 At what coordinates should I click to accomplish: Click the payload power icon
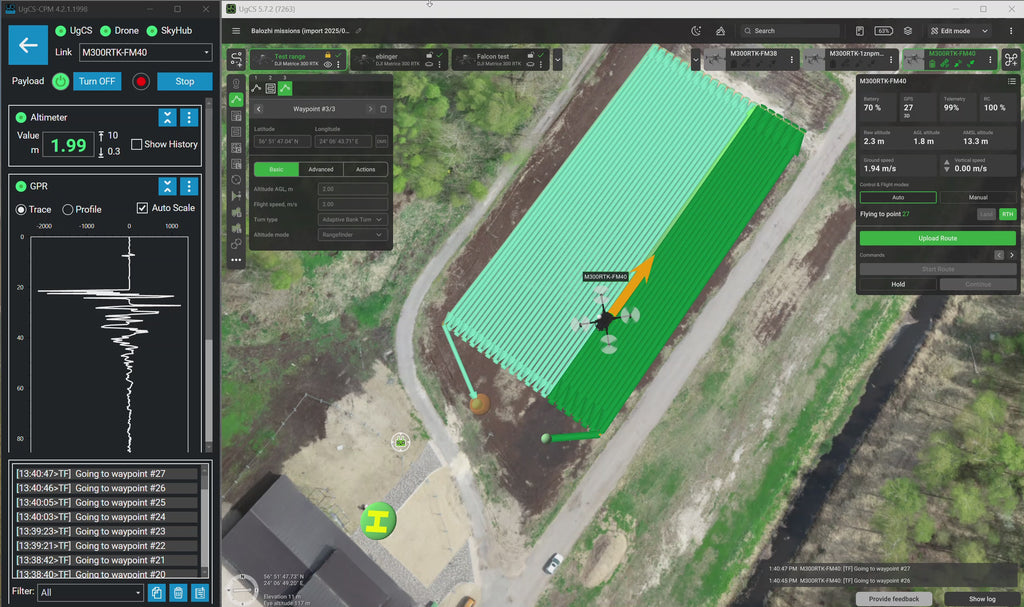pos(60,81)
